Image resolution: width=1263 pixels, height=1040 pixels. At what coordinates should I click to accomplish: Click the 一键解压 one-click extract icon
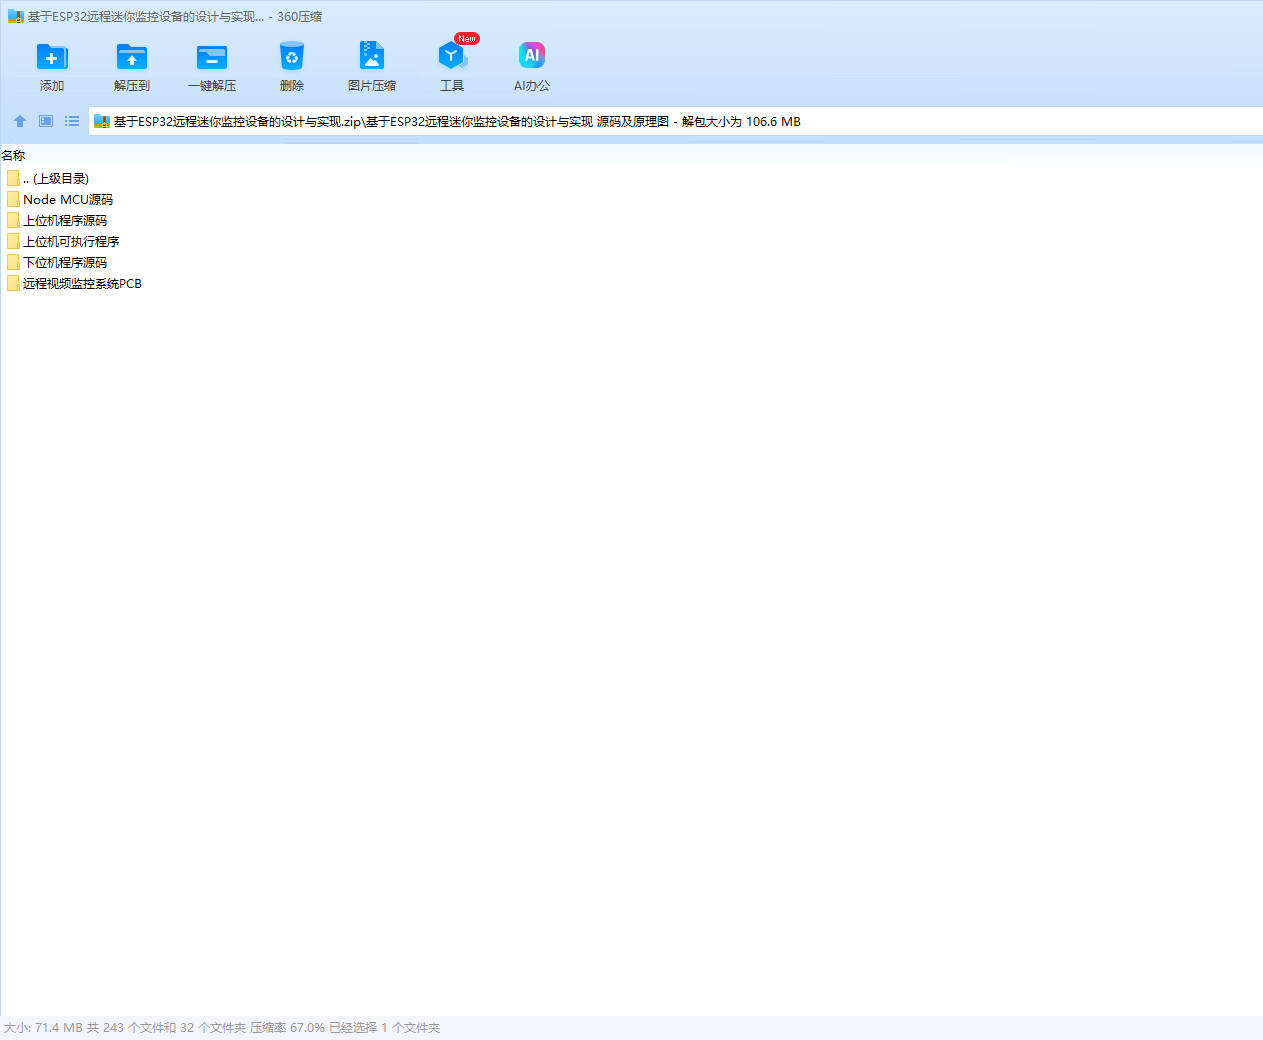tap(212, 57)
